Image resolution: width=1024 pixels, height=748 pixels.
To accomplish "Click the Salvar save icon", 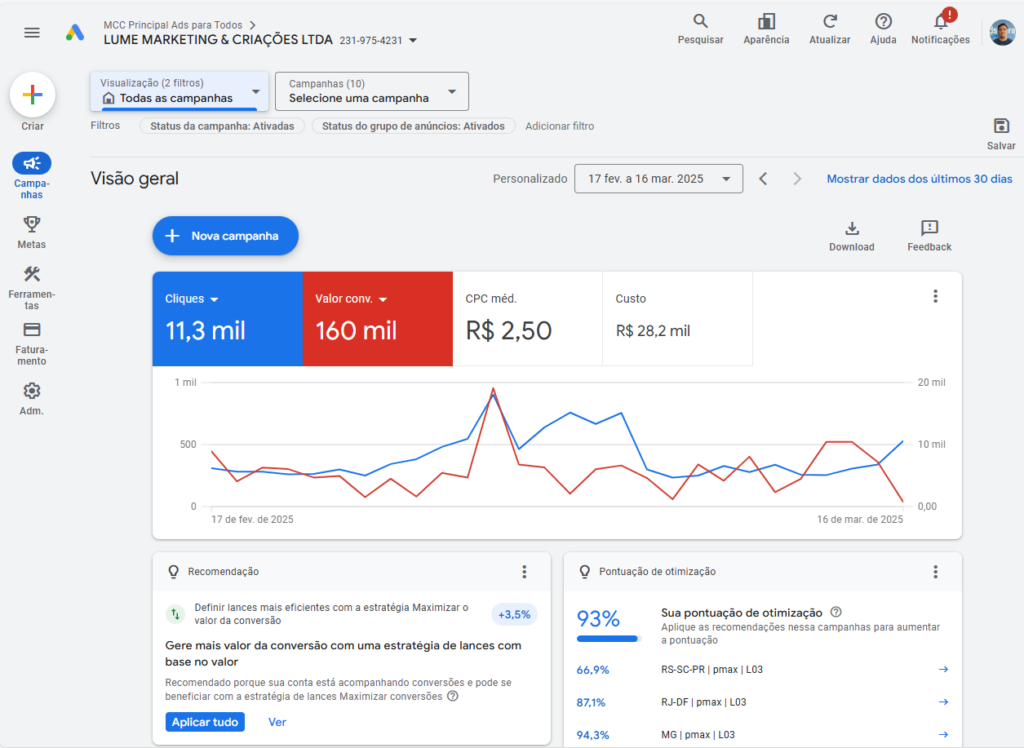I will point(1001,126).
